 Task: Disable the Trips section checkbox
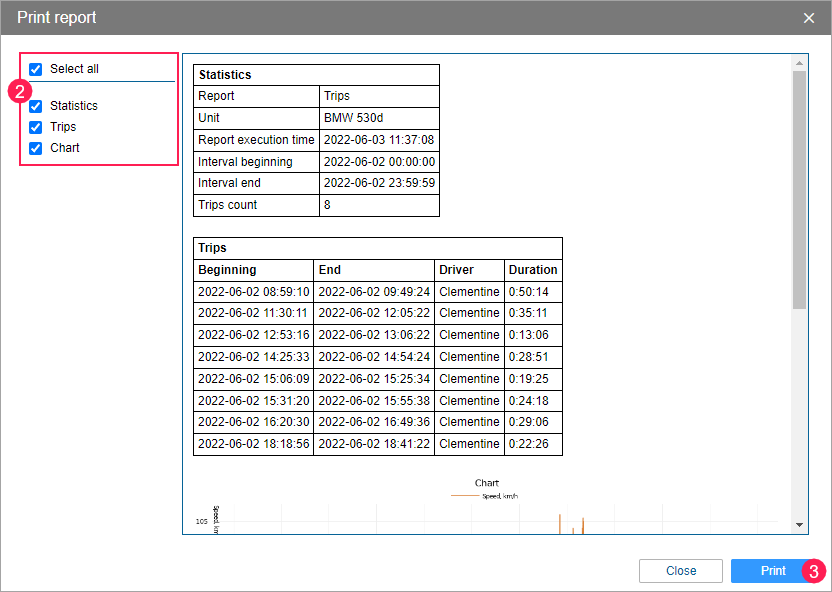pos(36,127)
